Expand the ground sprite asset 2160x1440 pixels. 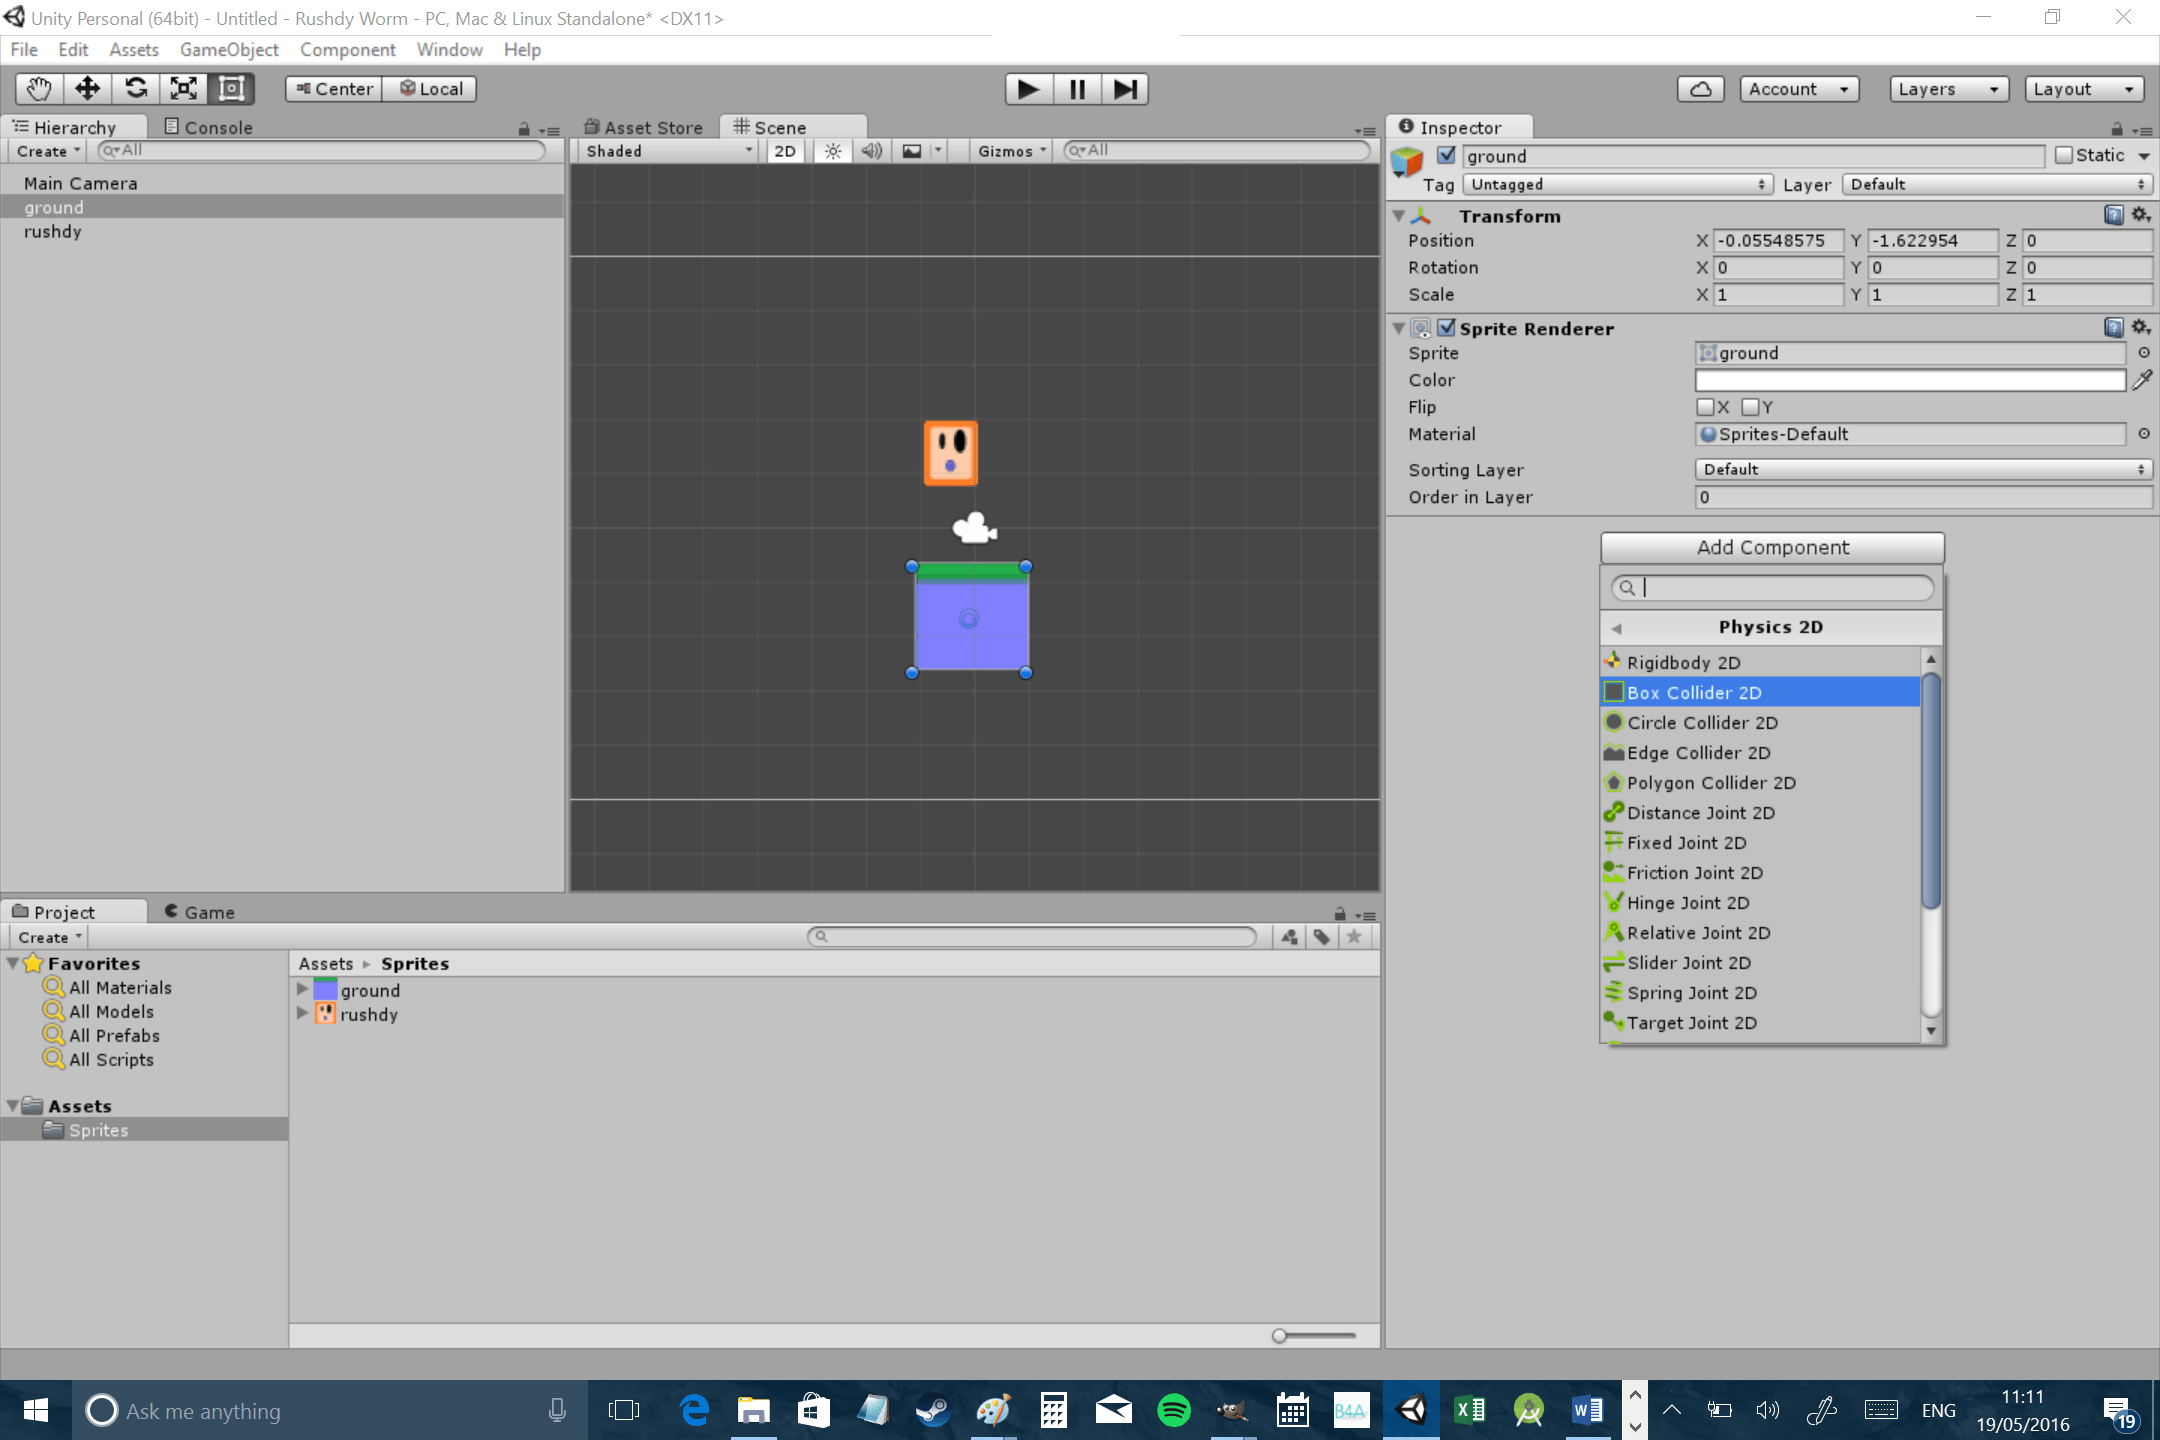pyautogui.click(x=302, y=989)
